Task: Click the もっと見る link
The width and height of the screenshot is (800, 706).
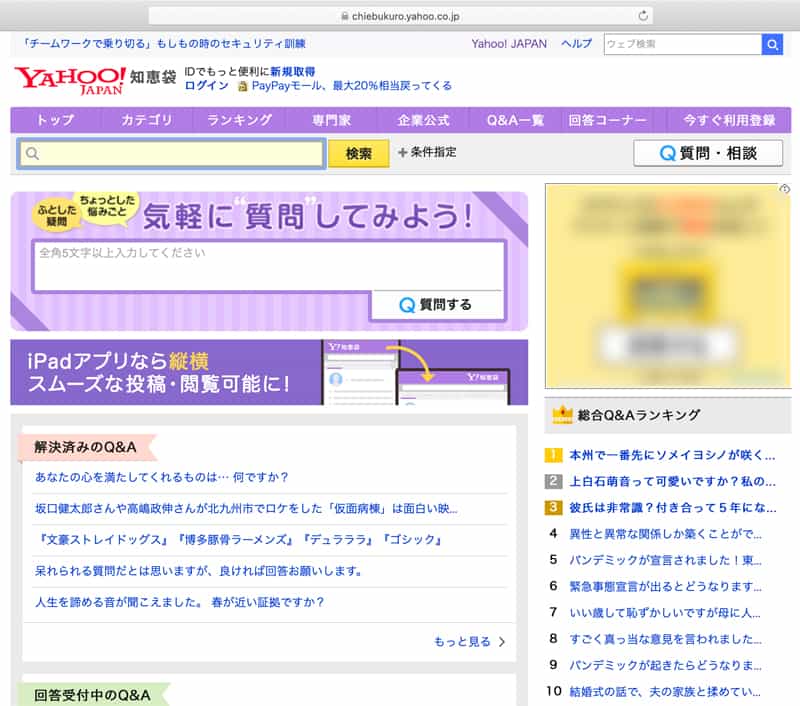Action: pyautogui.click(x=469, y=642)
